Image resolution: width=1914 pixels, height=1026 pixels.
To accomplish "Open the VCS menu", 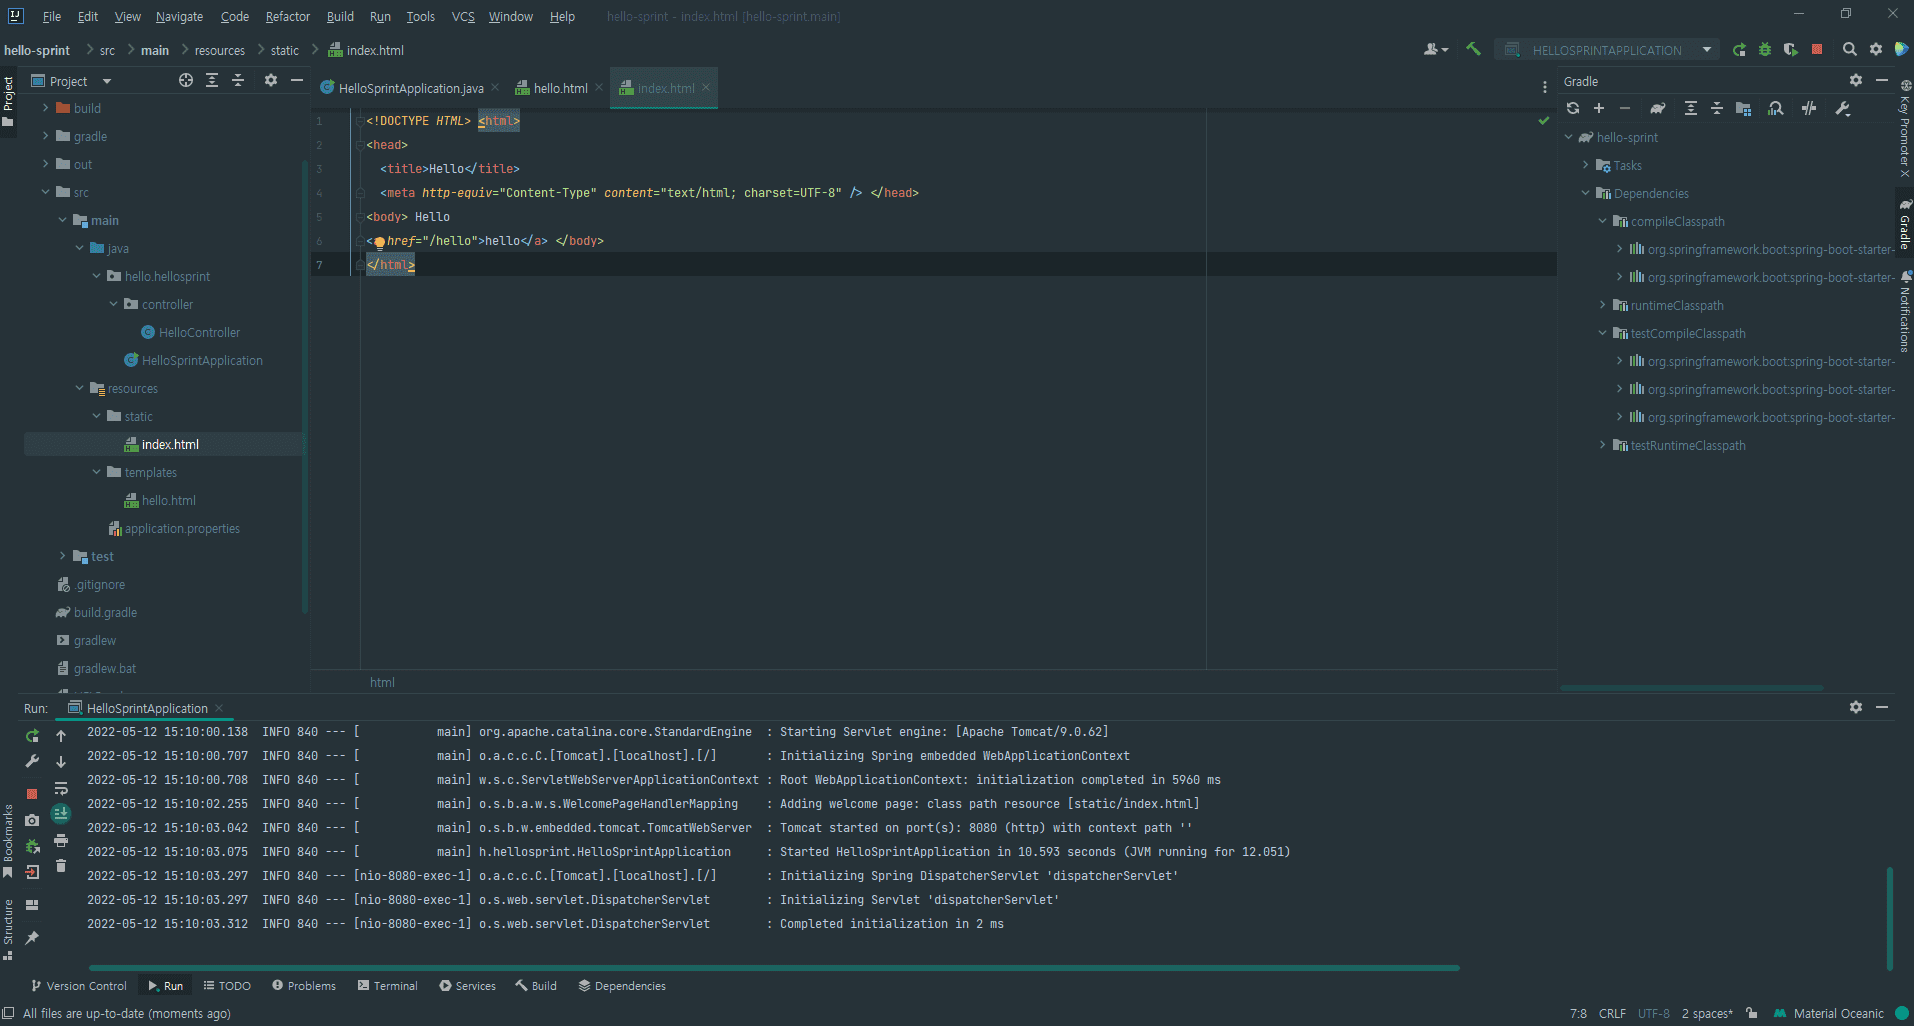I will tap(463, 16).
